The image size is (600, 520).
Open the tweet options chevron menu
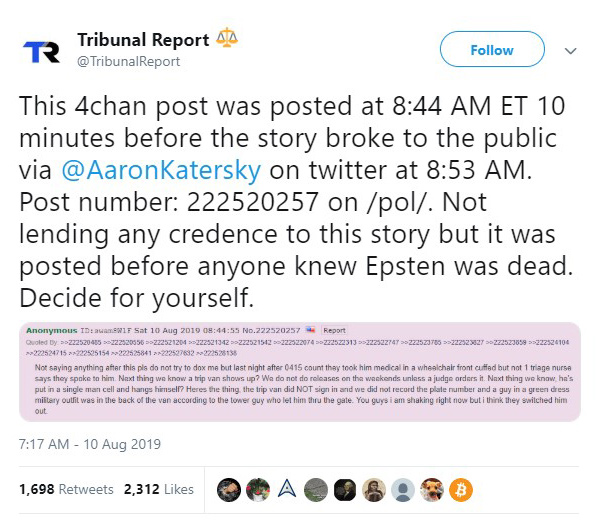(x=571, y=49)
